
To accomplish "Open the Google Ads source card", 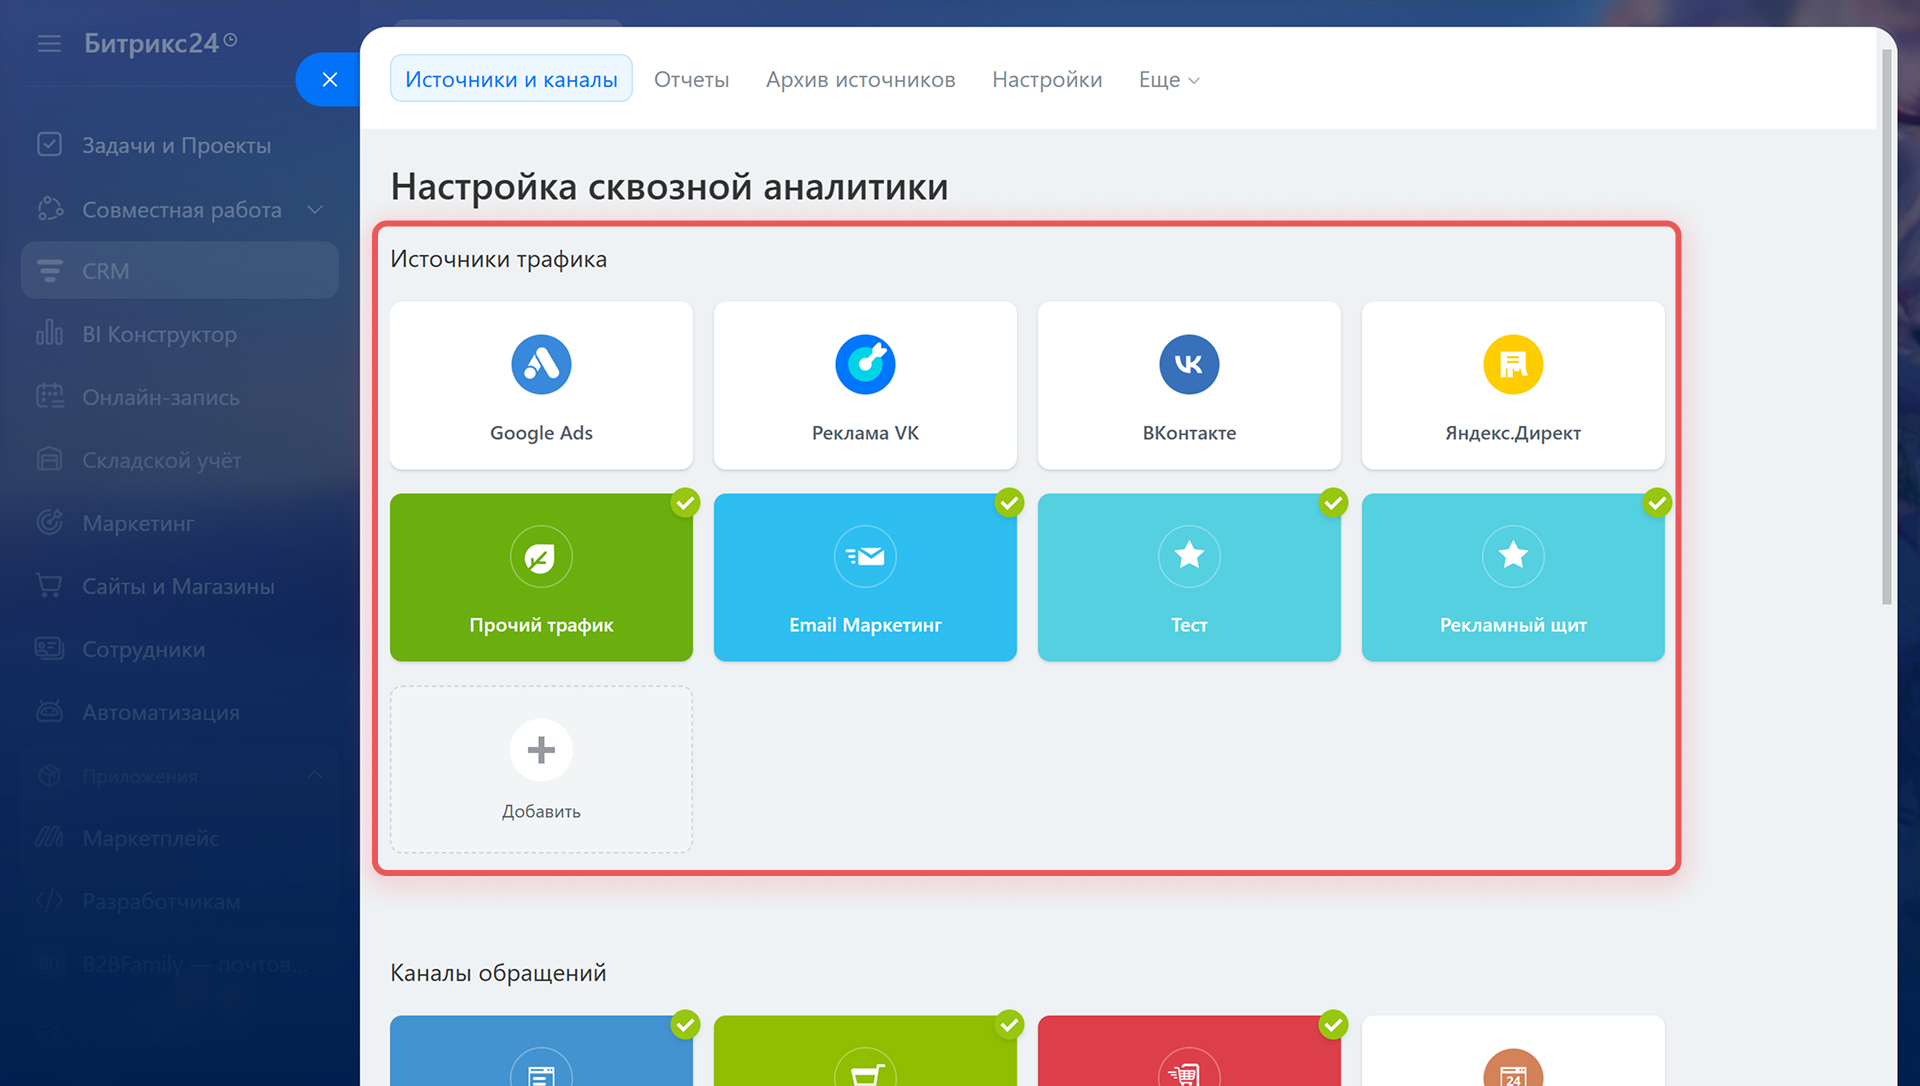I will pos(541,385).
